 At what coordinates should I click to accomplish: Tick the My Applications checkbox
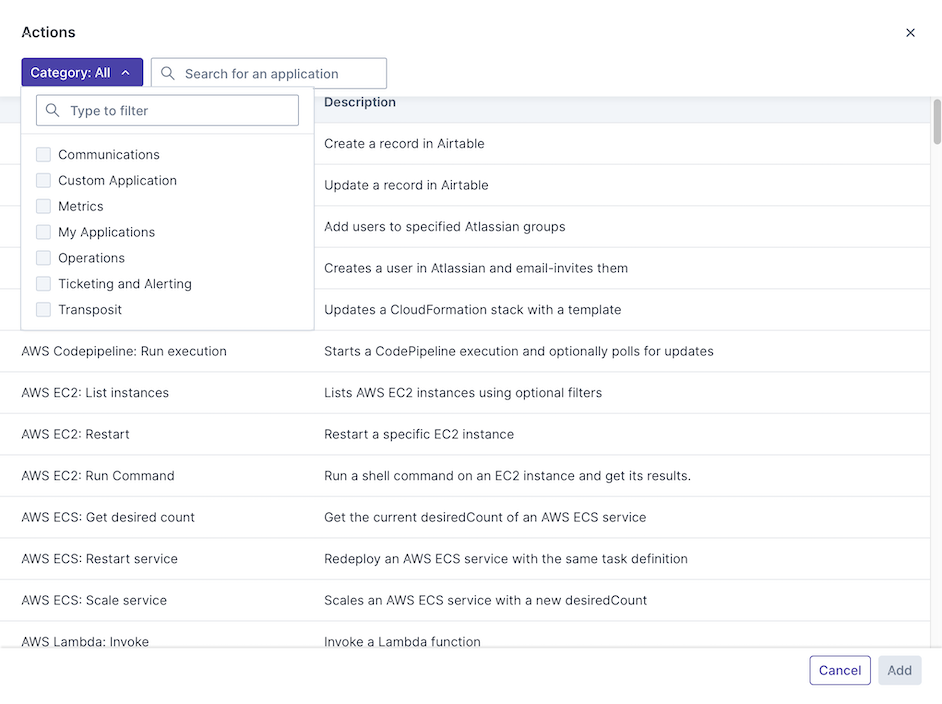click(43, 232)
